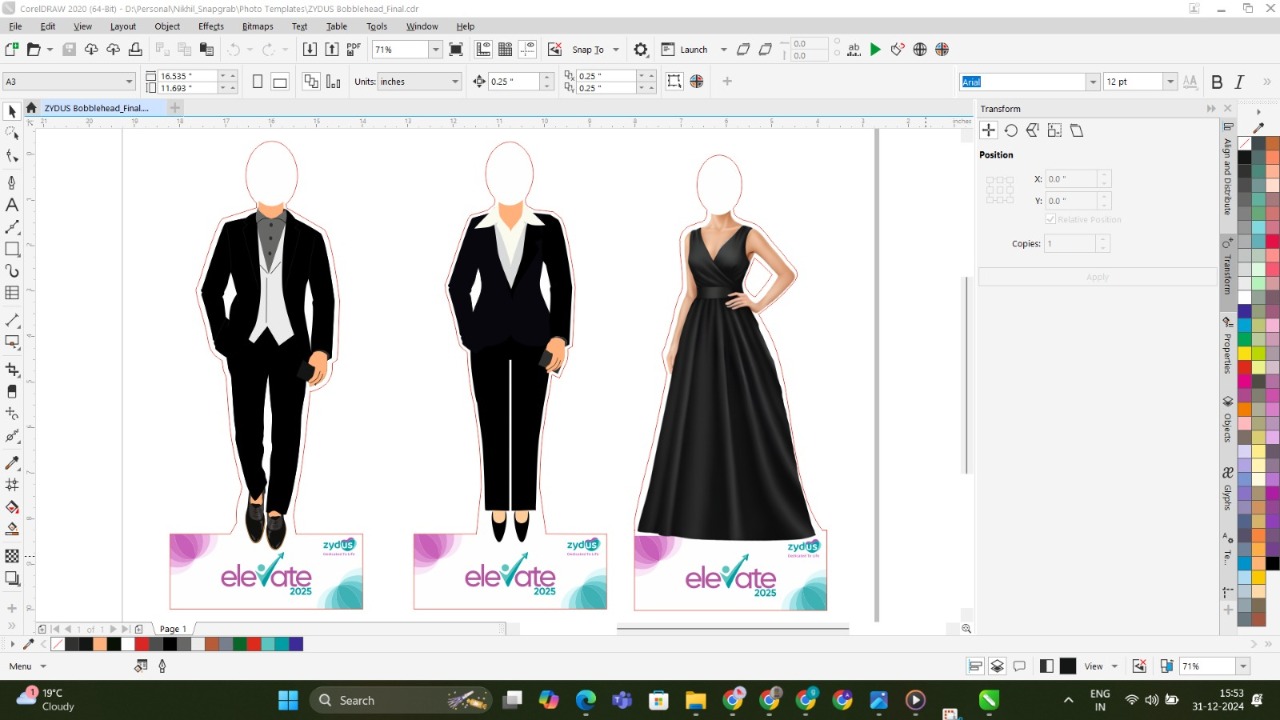
Task: Select the Text tool in toolbox
Action: tap(12, 205)
